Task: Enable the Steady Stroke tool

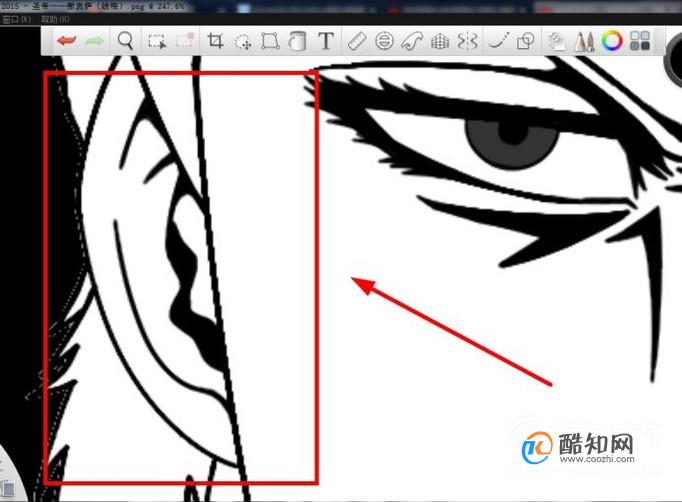Action: (498, 41)
